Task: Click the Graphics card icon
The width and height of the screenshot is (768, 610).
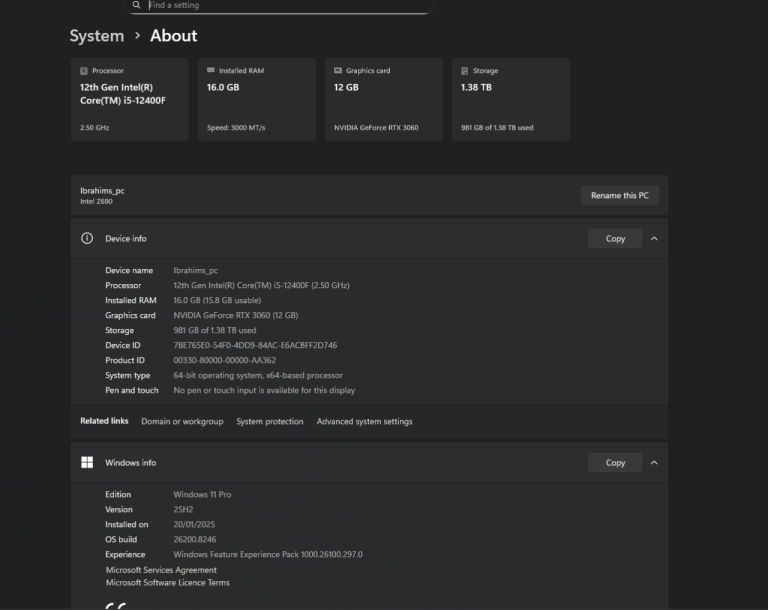Action: [x=338, y=71]
